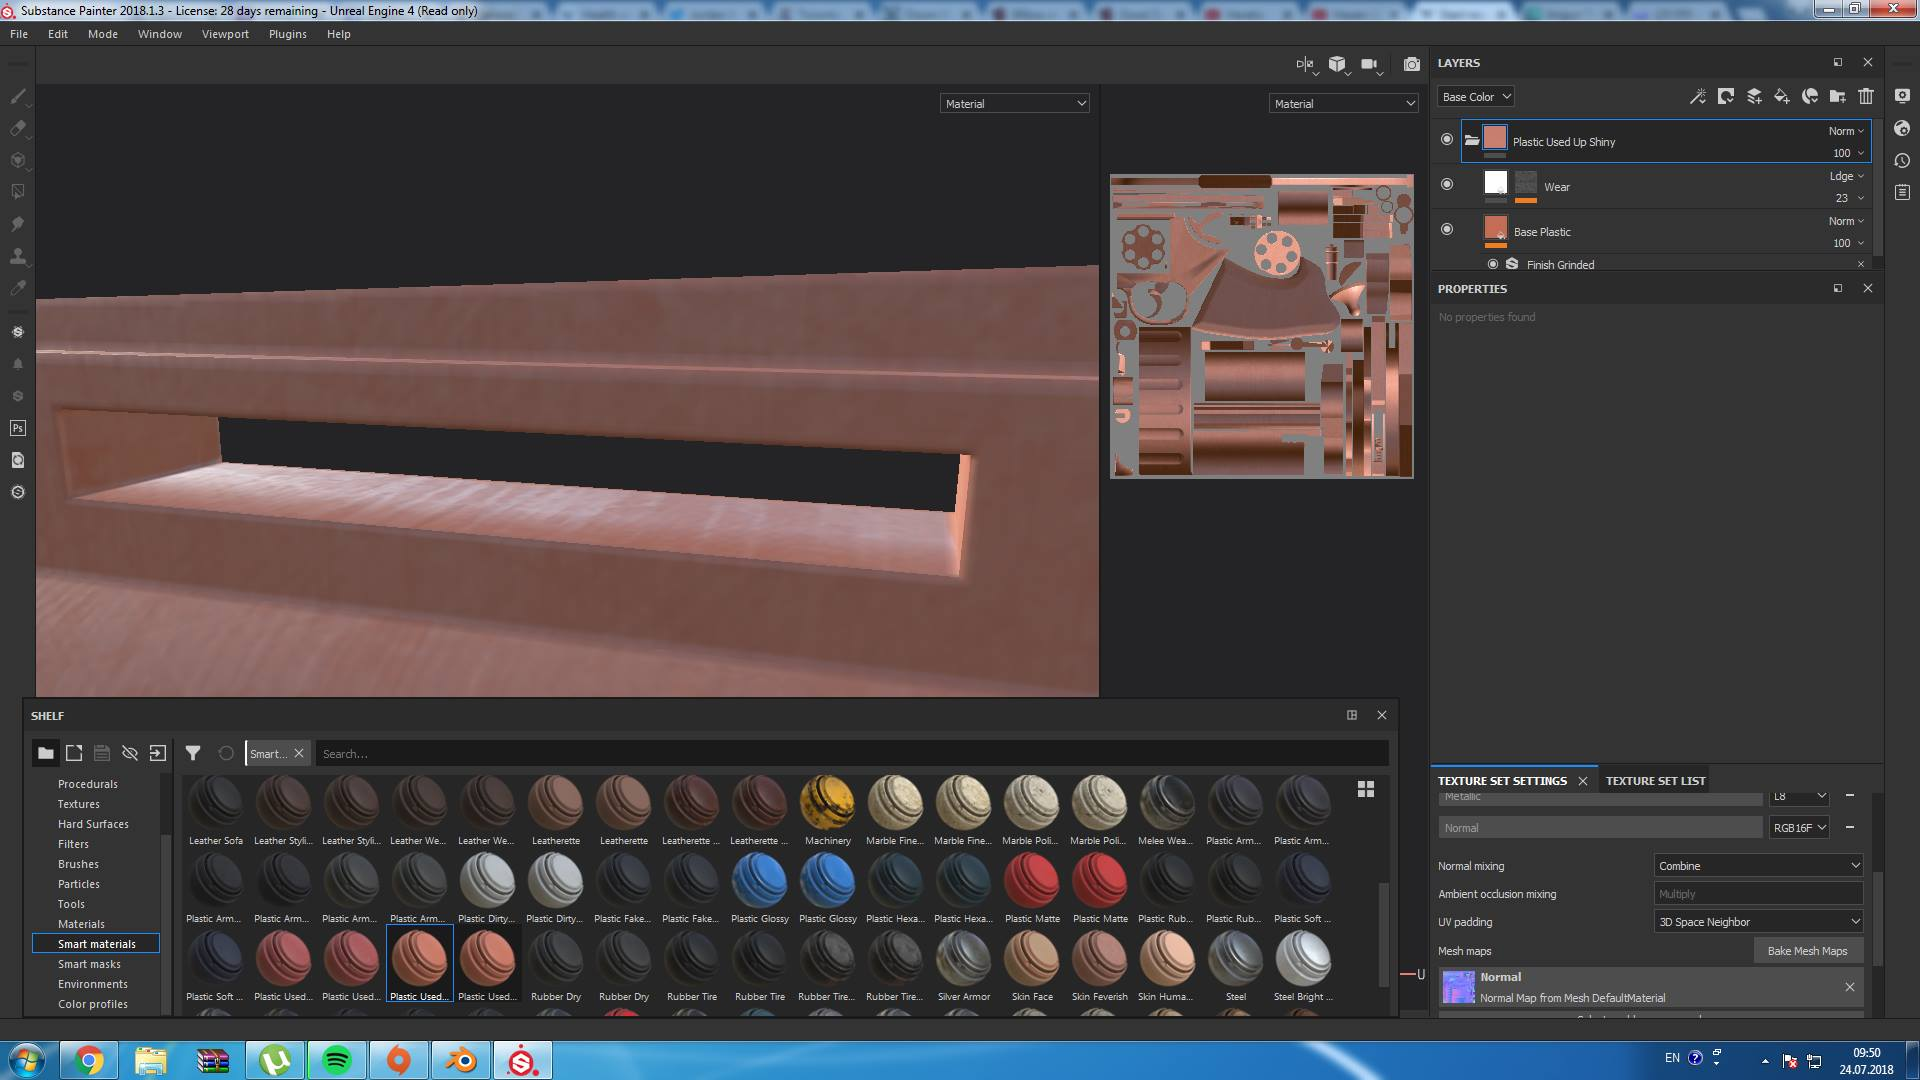The height and width of the screenshot is (1080, 1920).
Task: Add a fill layer in Layers panel
Action: click(1782, 96)
